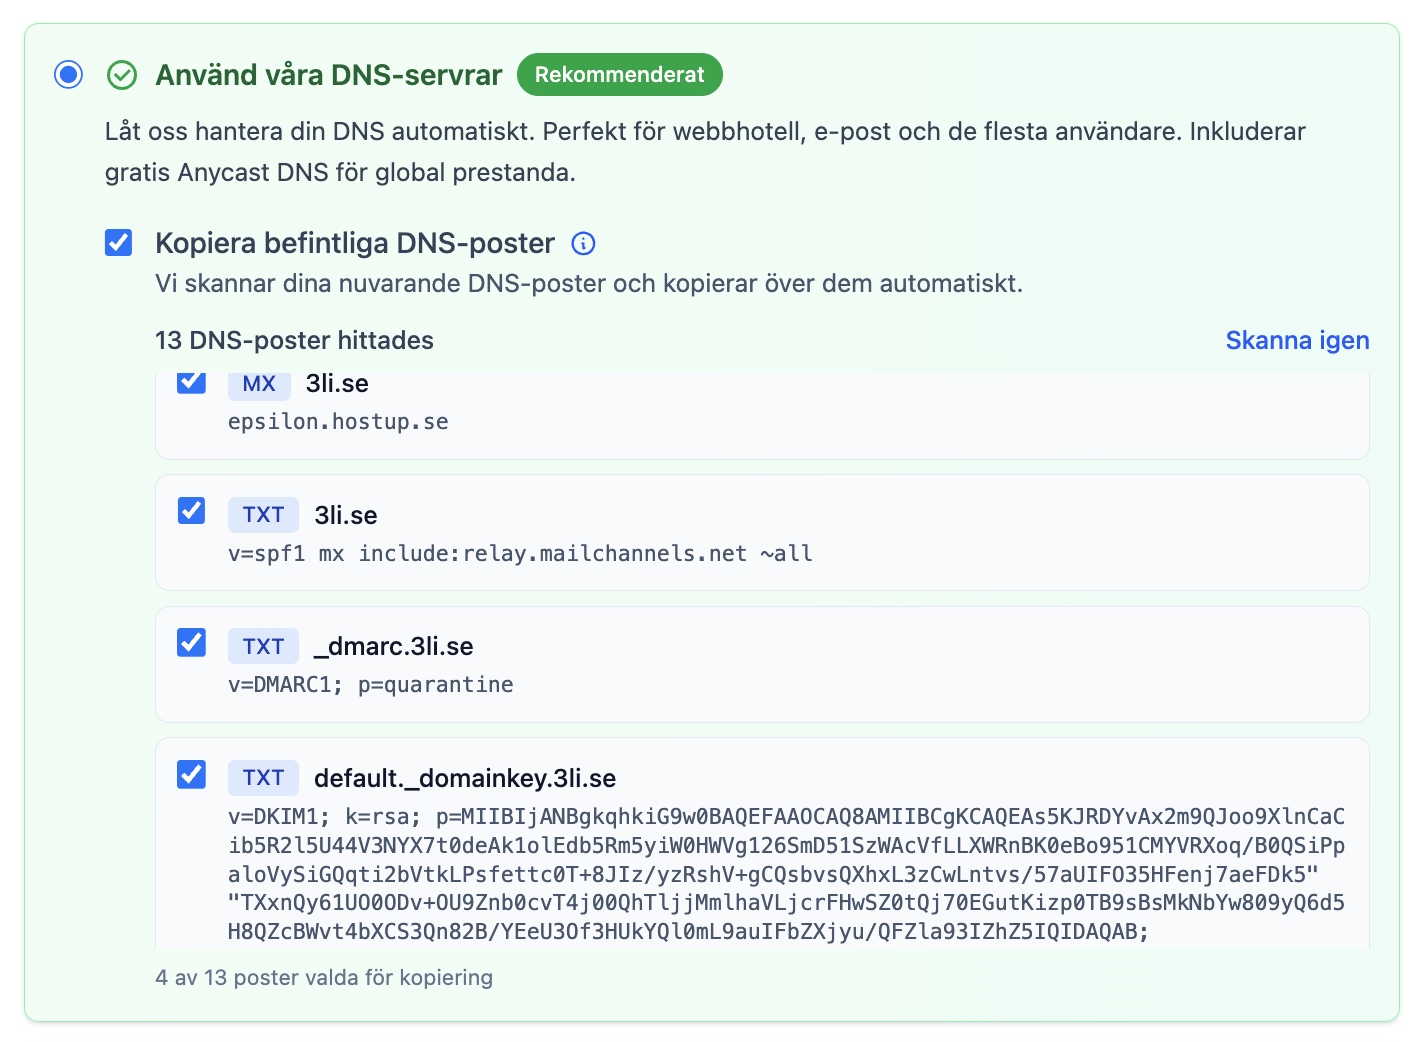Viewport: 1420px width, 1042px height.
Task: Disable the Kopiera befintliga DNS-poster checkbox
Action: pos(118,242)
